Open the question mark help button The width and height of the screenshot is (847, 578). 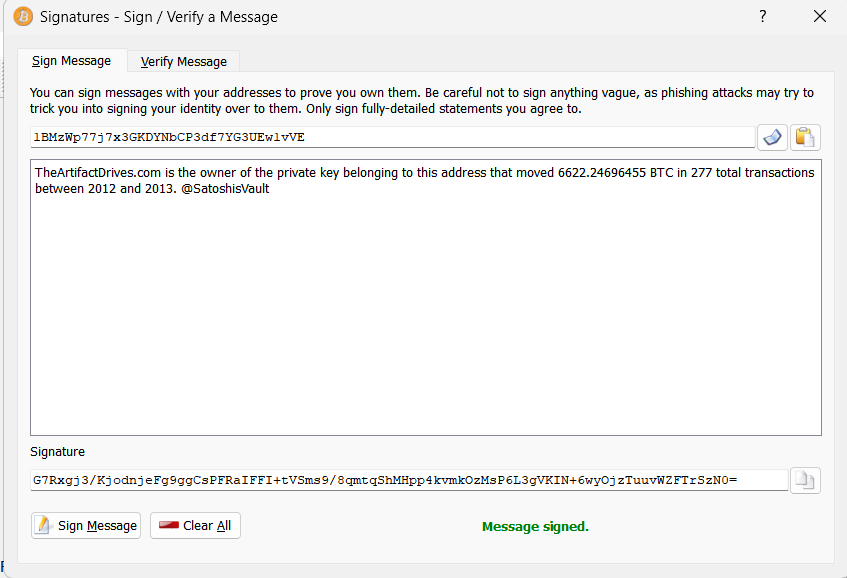pyautogui.click(x=763, y=17)
